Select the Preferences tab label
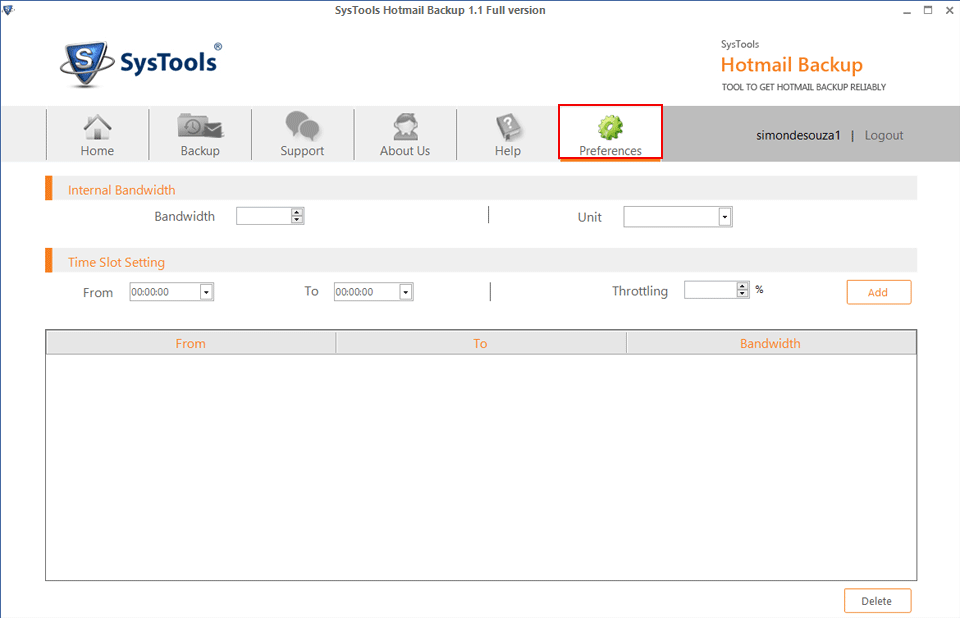 point(610,151)
